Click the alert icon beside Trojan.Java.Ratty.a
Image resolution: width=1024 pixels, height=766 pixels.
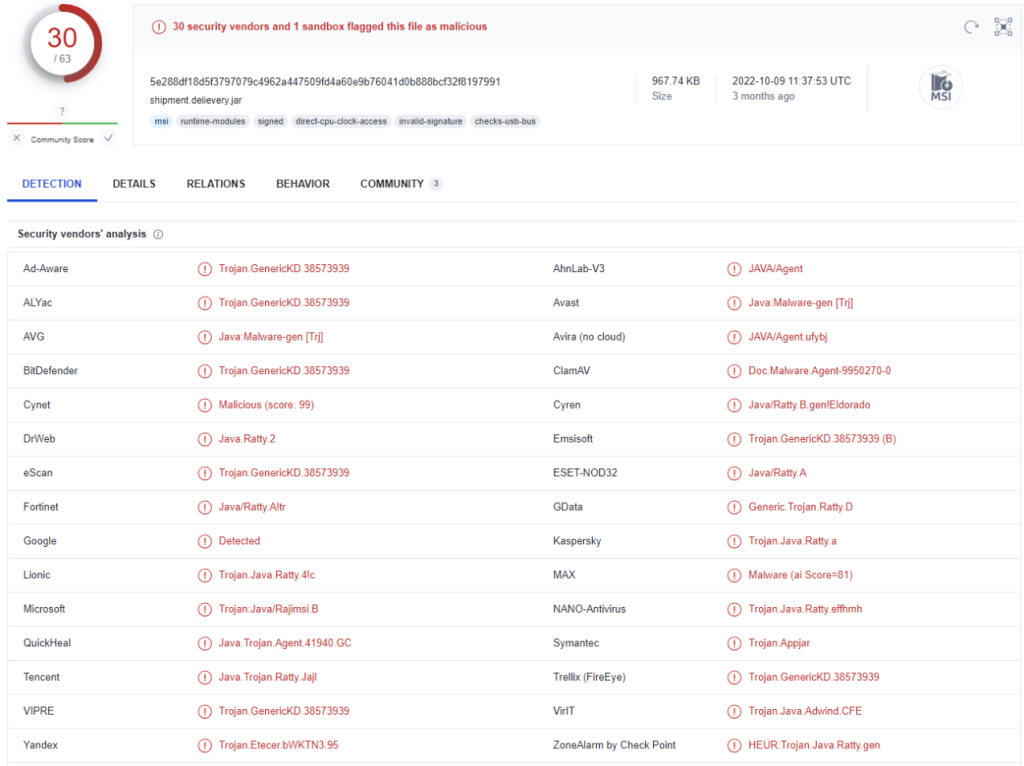(734, 541)
